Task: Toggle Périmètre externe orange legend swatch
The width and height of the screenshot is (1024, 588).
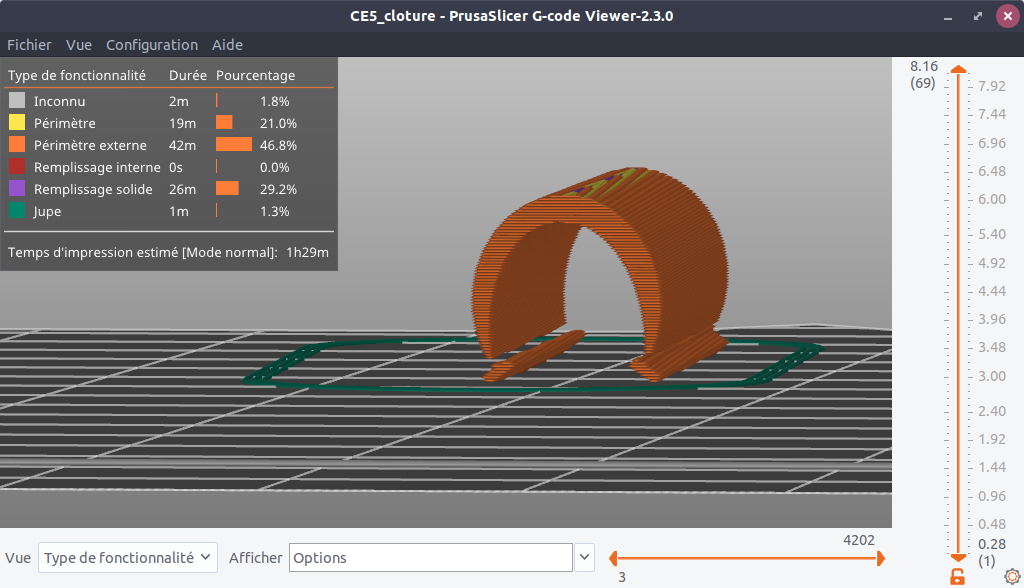Action: click(x=17, y=144)
